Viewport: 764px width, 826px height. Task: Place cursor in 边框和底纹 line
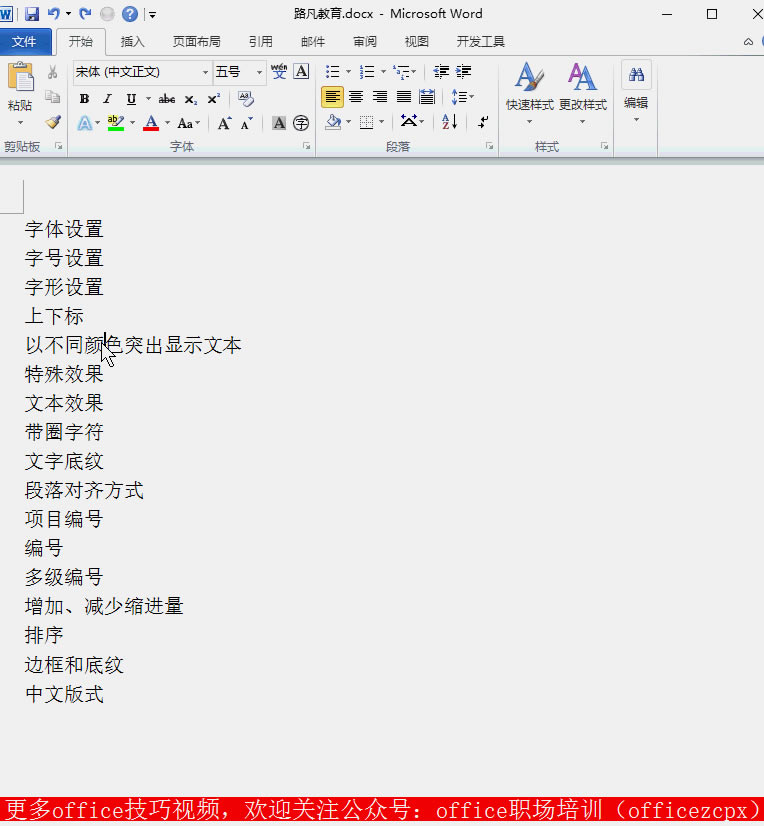[x=74, y=665]
